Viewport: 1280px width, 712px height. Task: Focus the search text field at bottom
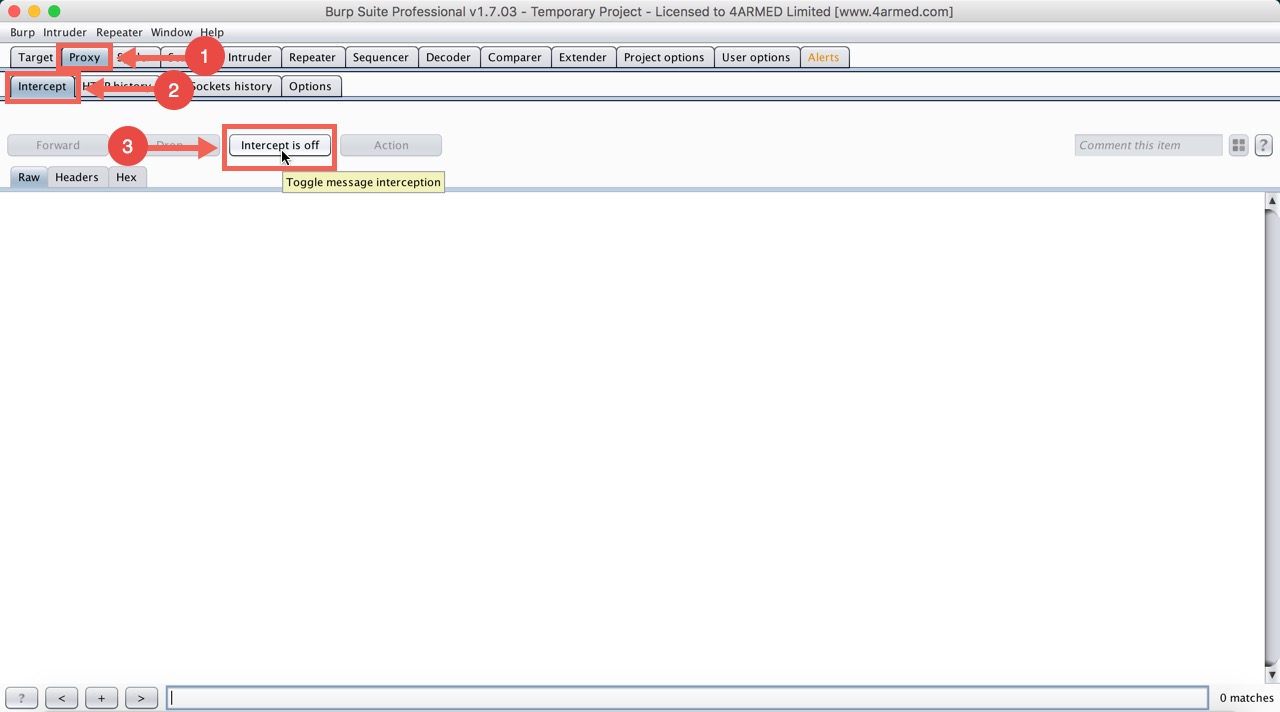point(687,698)
